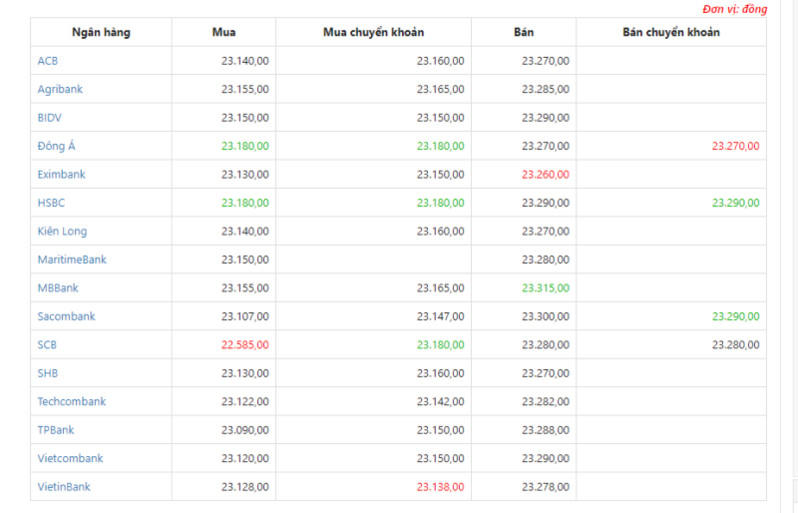
Task: Select VietinBank's red transfer-buy value 23.138,00
Action: pyautogui.click(x=440, y=487)
